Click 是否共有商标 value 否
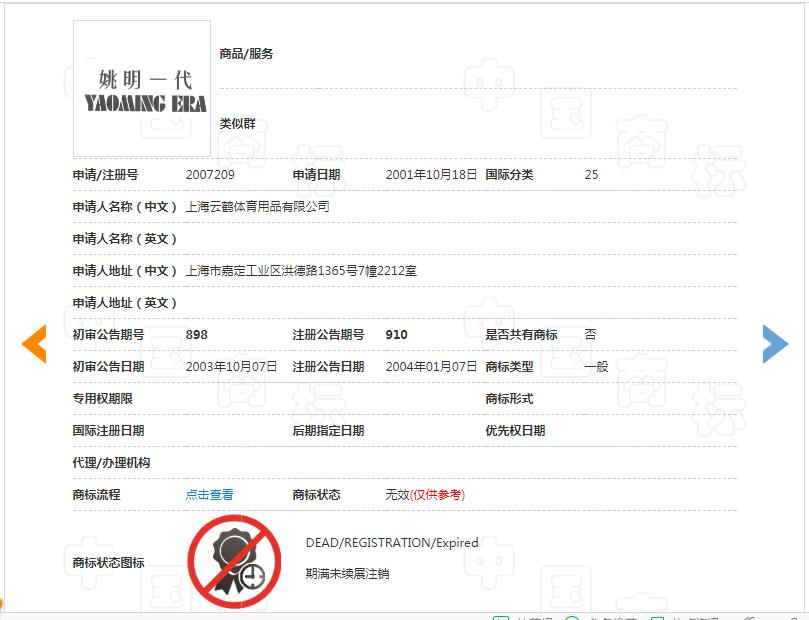Viewport: 809px width, 620px height. 589,334
